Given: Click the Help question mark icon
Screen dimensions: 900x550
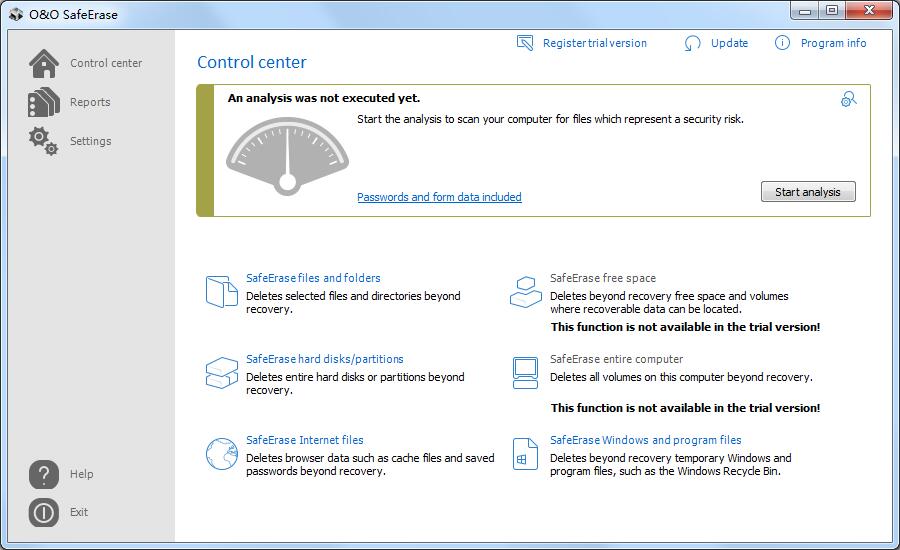Looking at the screenshot, I should coord(44,474).
